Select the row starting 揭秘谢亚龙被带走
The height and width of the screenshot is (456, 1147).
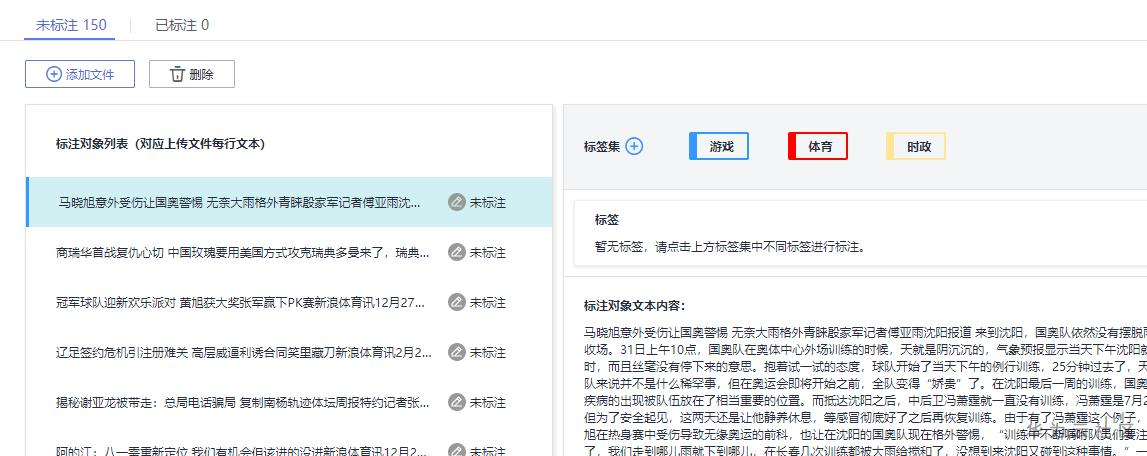289,402
